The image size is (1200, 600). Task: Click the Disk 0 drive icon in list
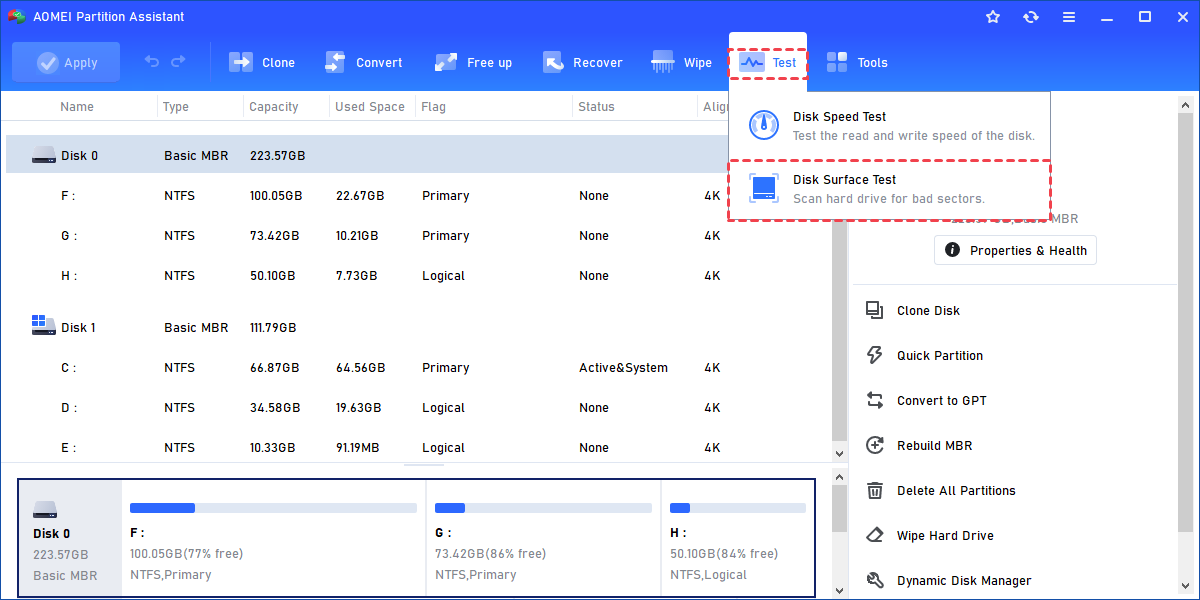[43, 156]
